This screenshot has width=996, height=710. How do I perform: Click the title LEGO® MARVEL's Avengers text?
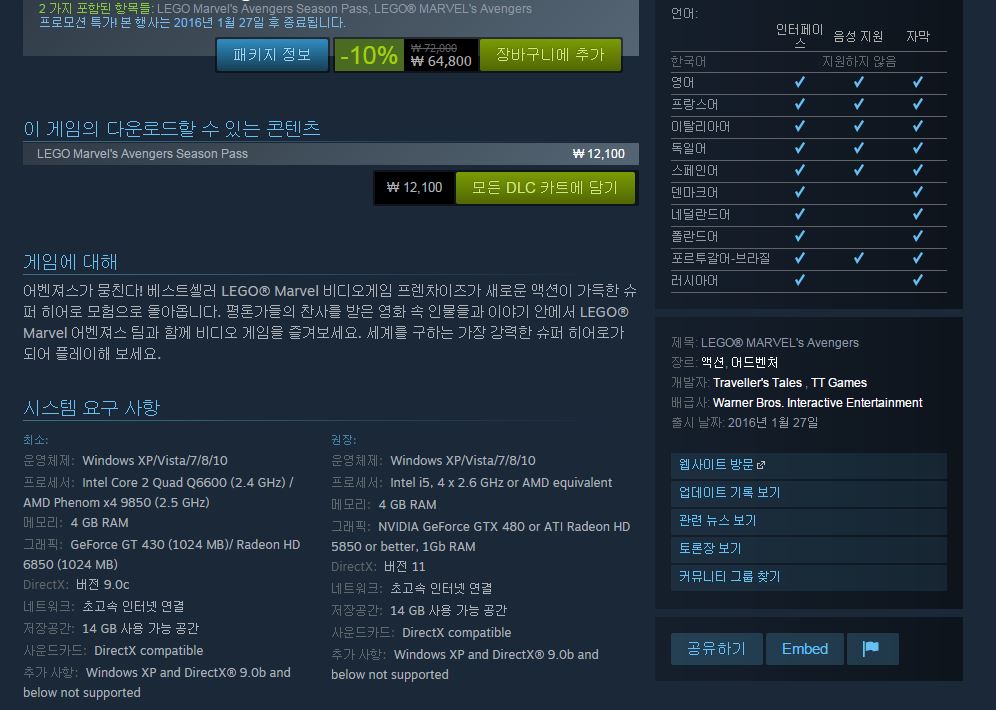click(x=780, y=342)
